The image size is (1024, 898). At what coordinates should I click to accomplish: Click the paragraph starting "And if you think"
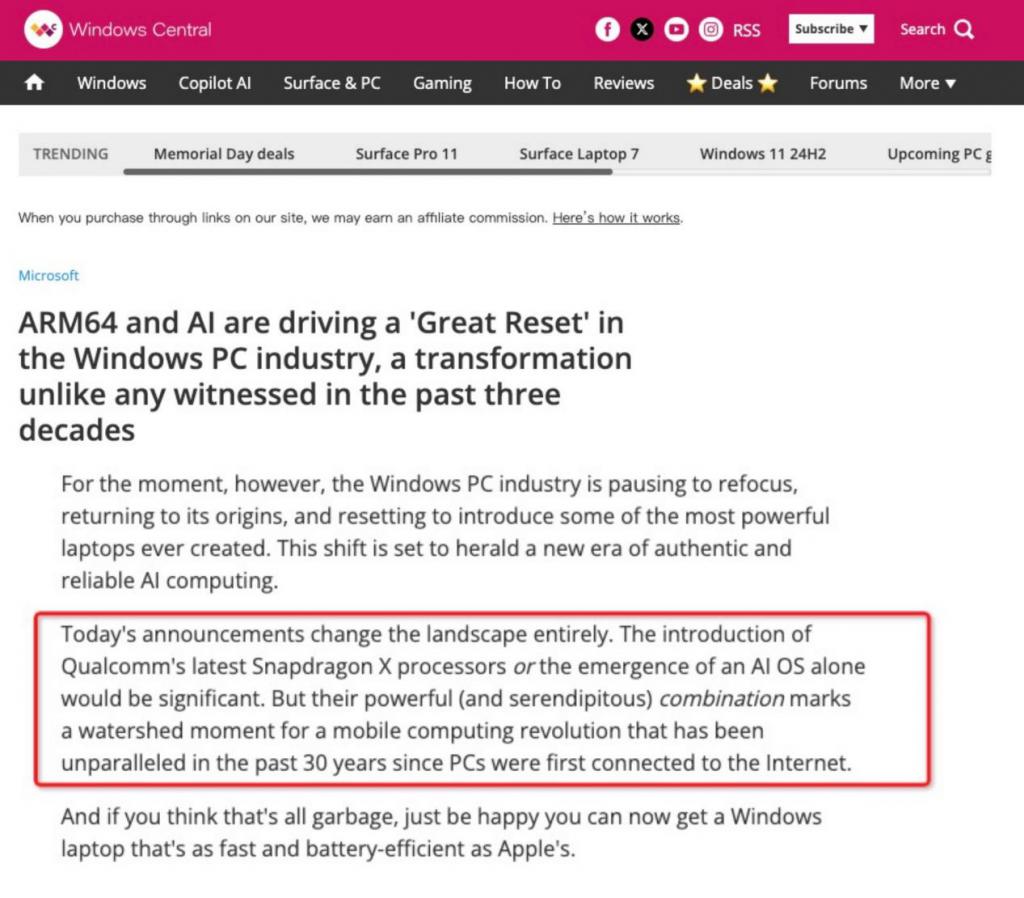point(441,832)
